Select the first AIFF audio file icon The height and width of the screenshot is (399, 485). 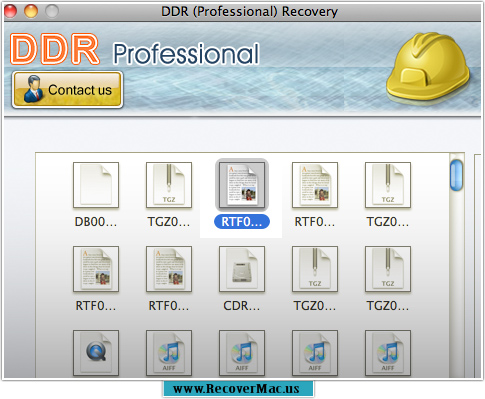(169, 353)
